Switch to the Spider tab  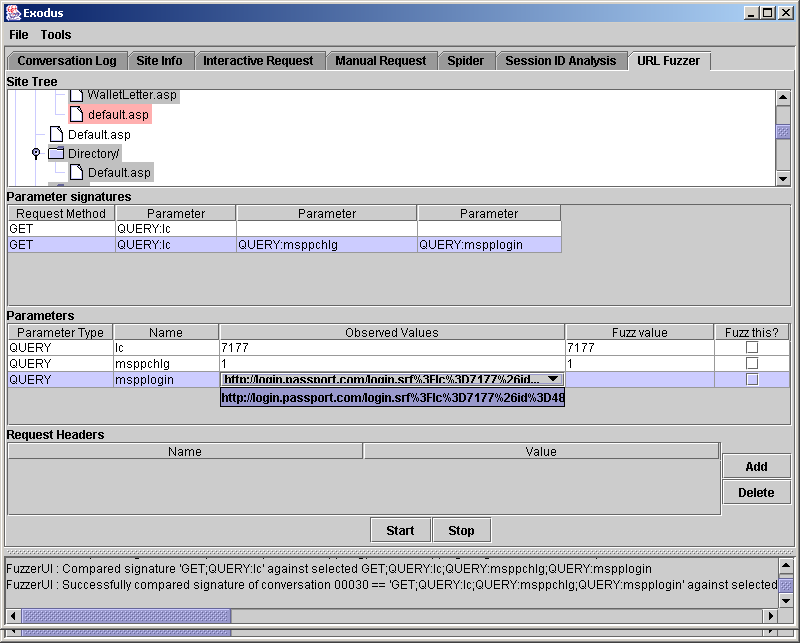tap(465, 61)
